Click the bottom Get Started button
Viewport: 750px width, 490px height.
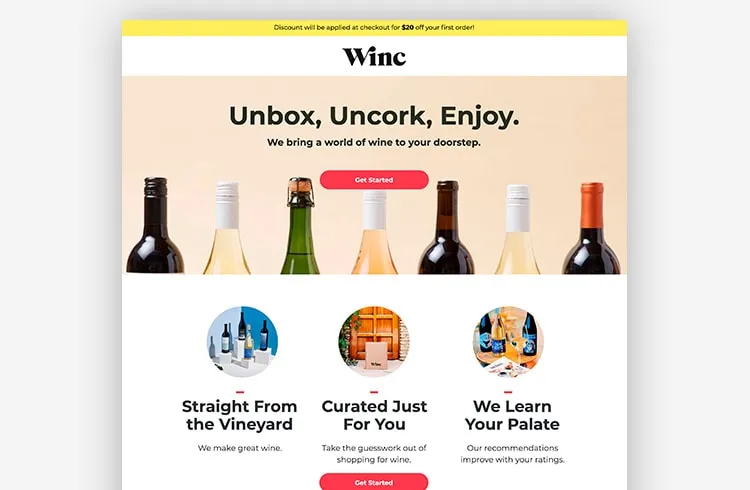pyautogui.click(x=374, y=482)
